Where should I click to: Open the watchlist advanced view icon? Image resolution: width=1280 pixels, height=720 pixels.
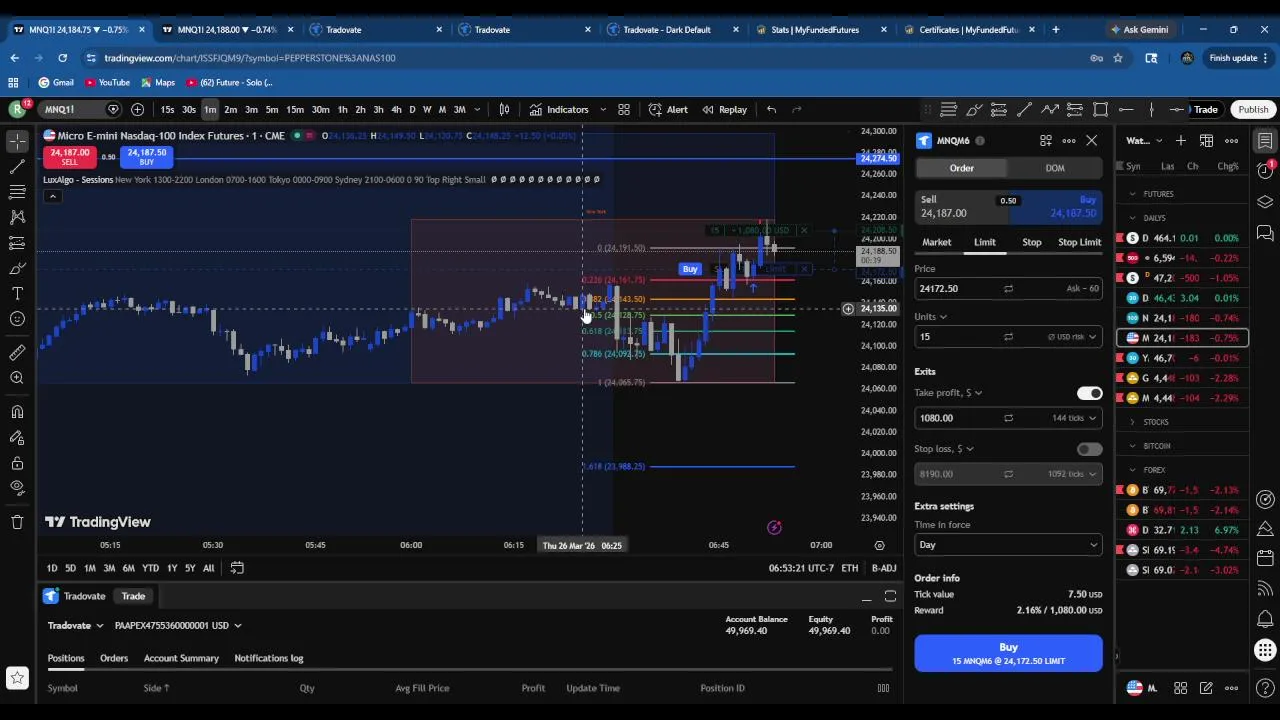pos(1206,141)
